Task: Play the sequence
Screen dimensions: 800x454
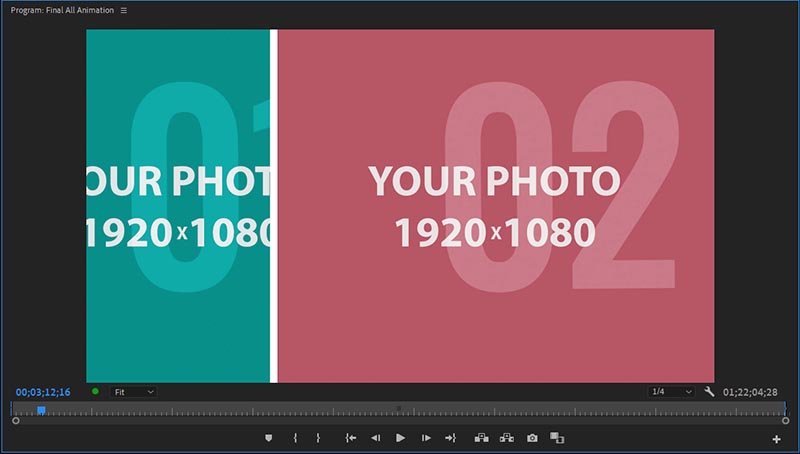Action: click(401, 438)
